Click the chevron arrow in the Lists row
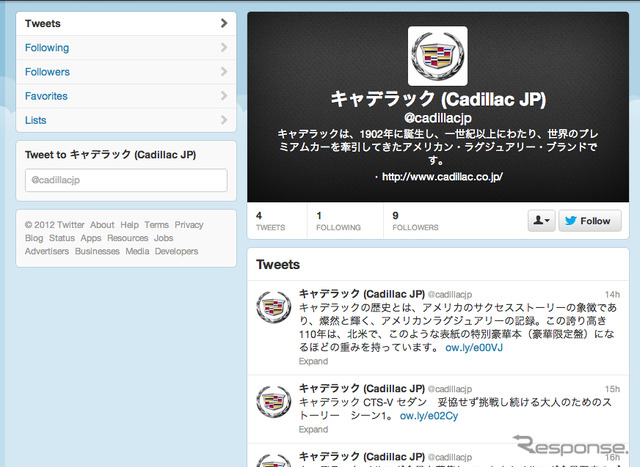 [x=224, y=120]
